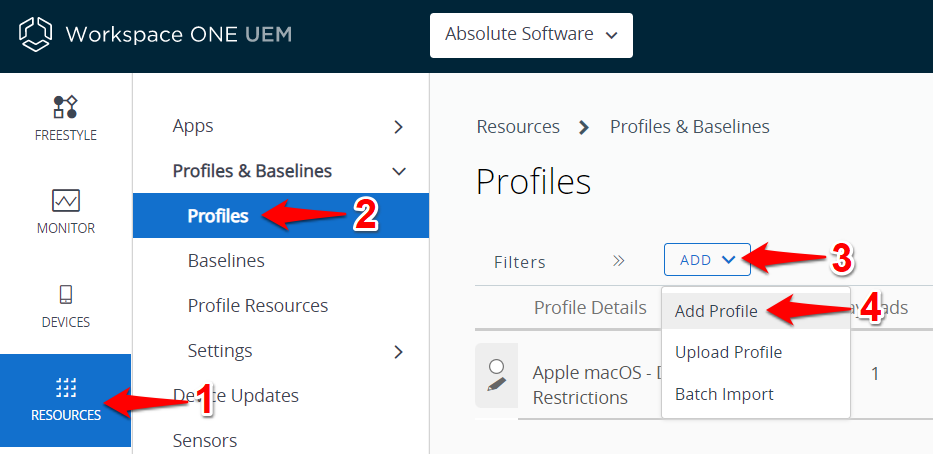This screenshot has width=933, height=454.
Task: Open the Apple macOS Restrictions profile name
Action: 597,384
